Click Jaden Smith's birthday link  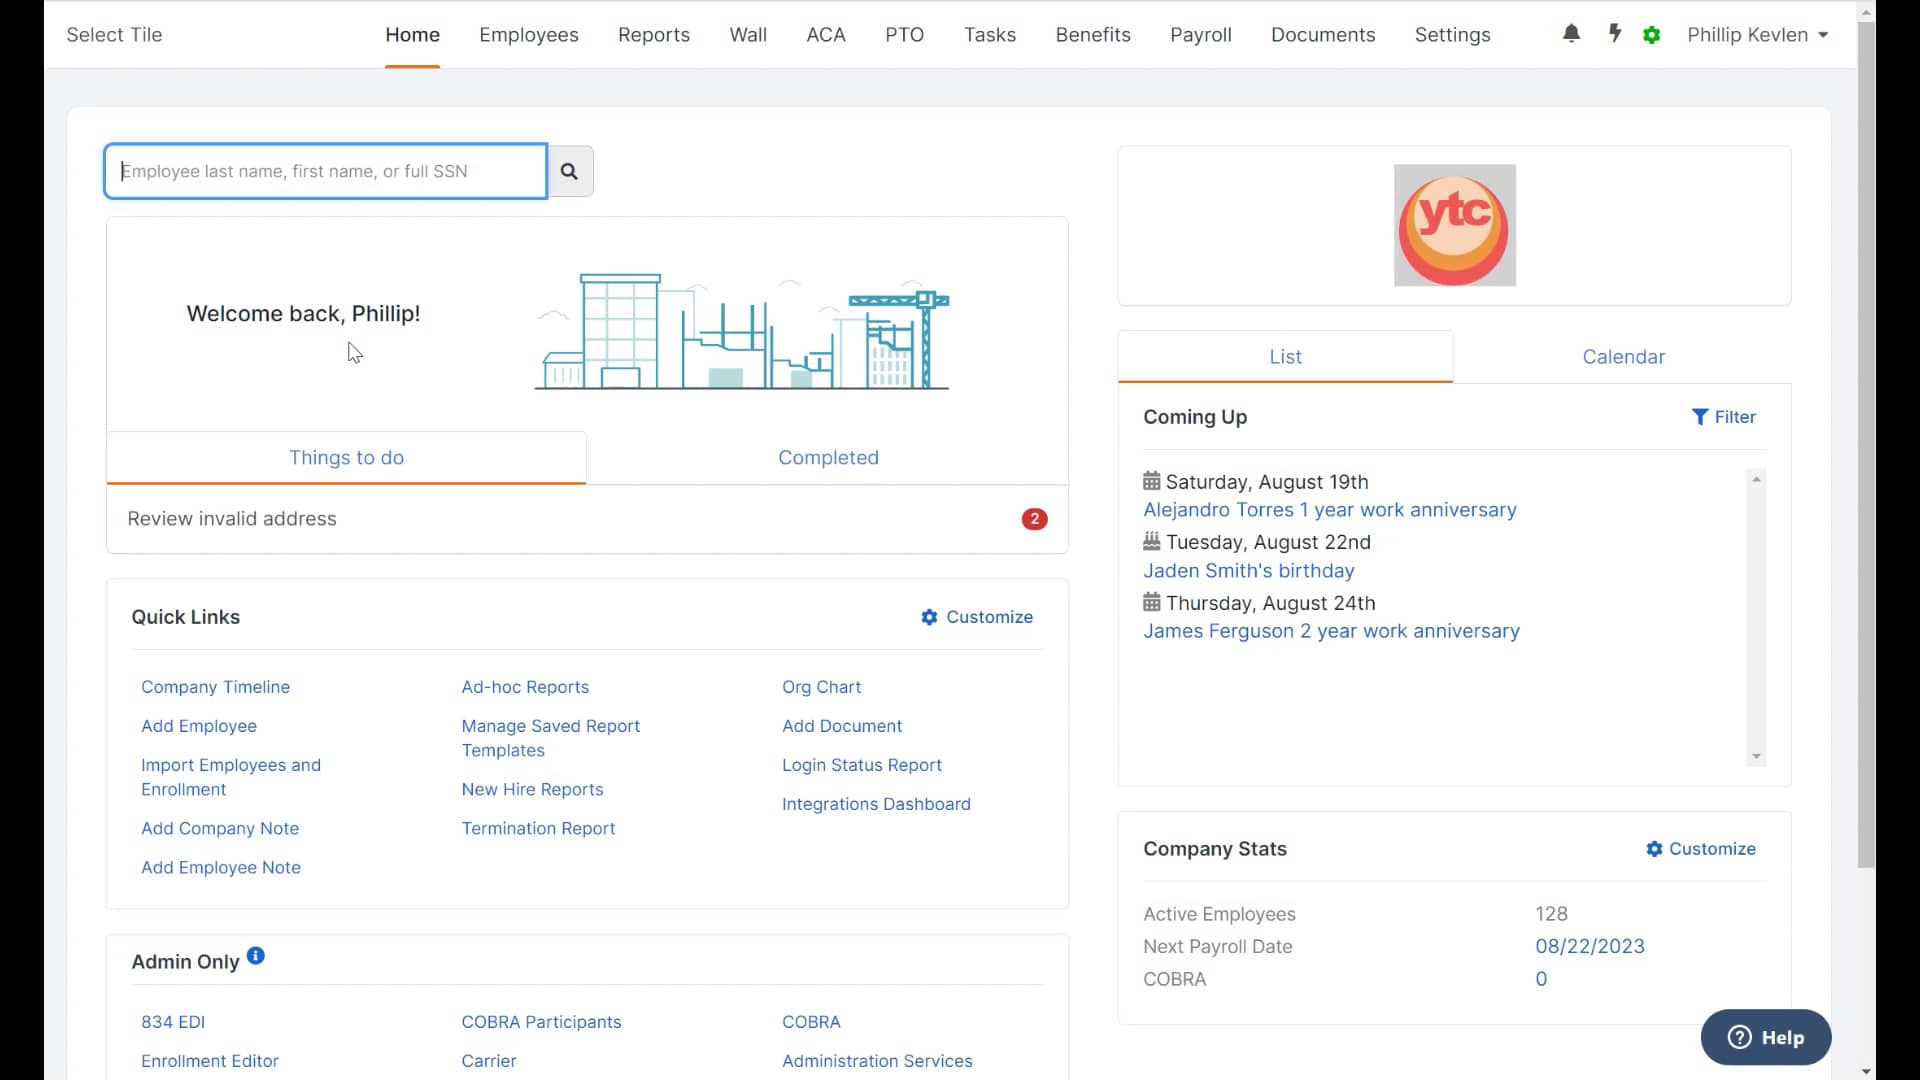(x=1248, y=570)
